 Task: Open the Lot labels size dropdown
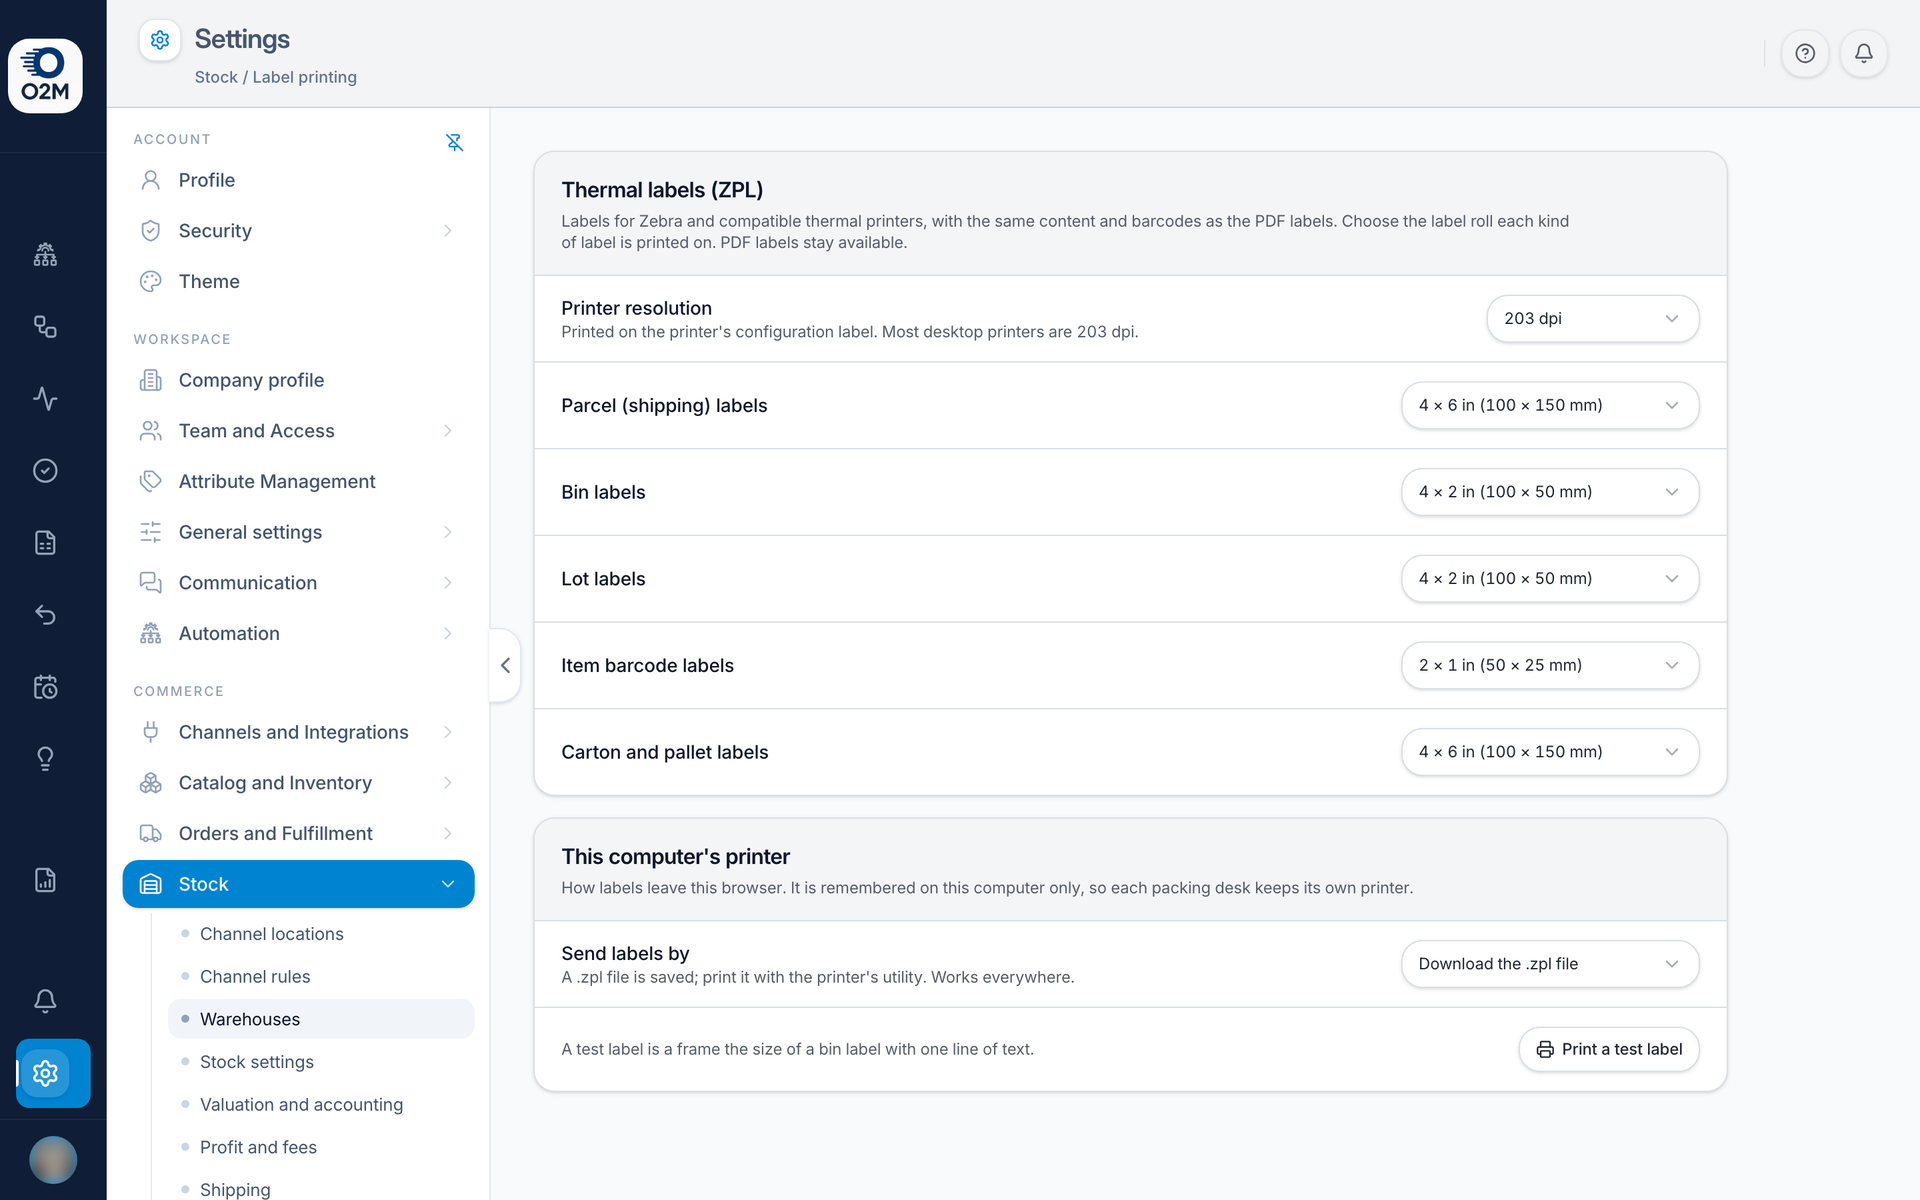point(1549,578)
